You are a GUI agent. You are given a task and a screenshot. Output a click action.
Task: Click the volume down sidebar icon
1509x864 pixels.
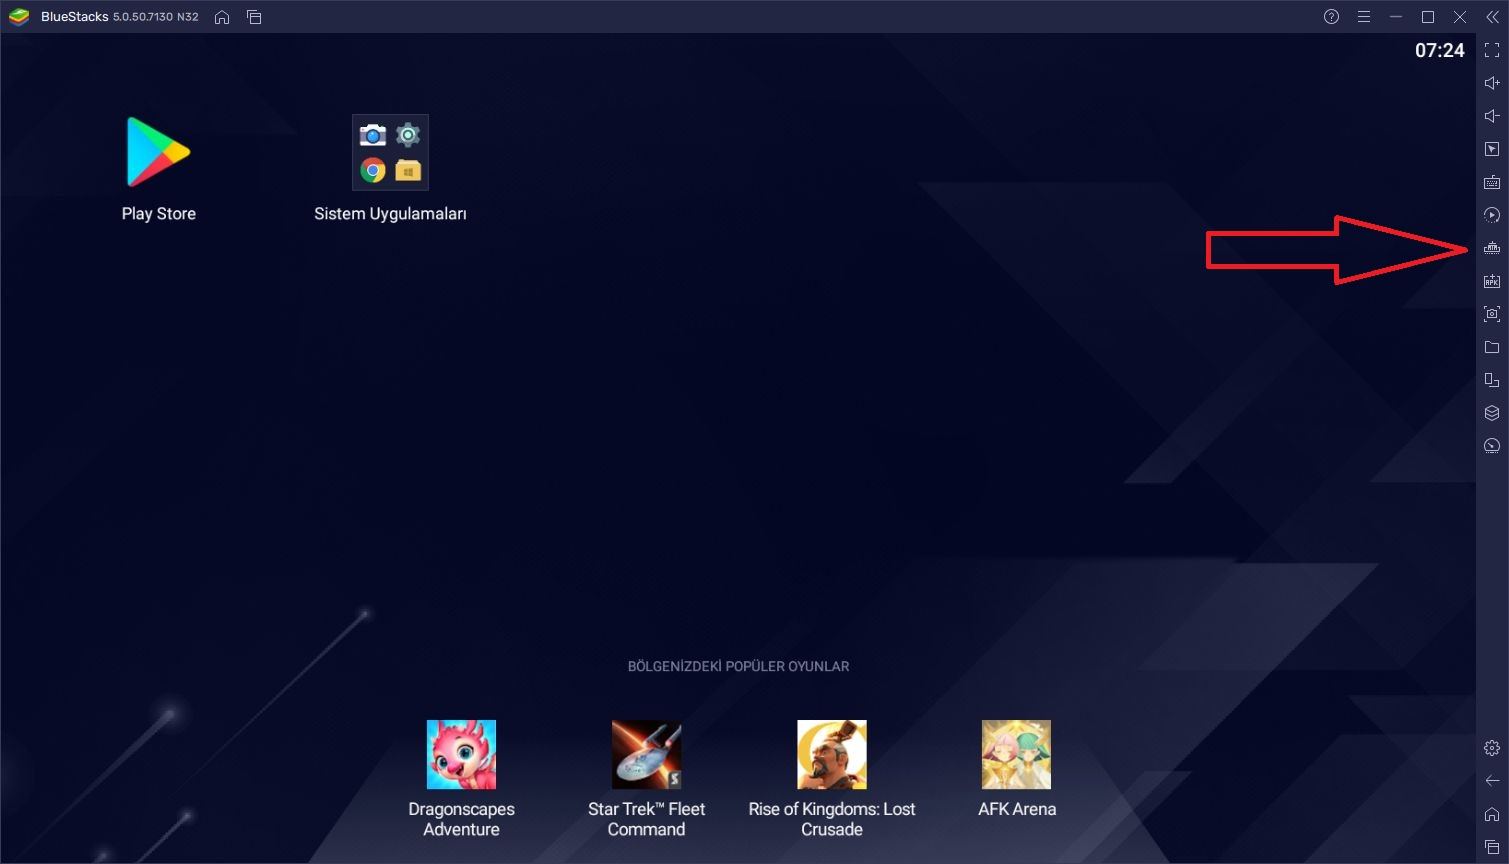coord(1492,116)
